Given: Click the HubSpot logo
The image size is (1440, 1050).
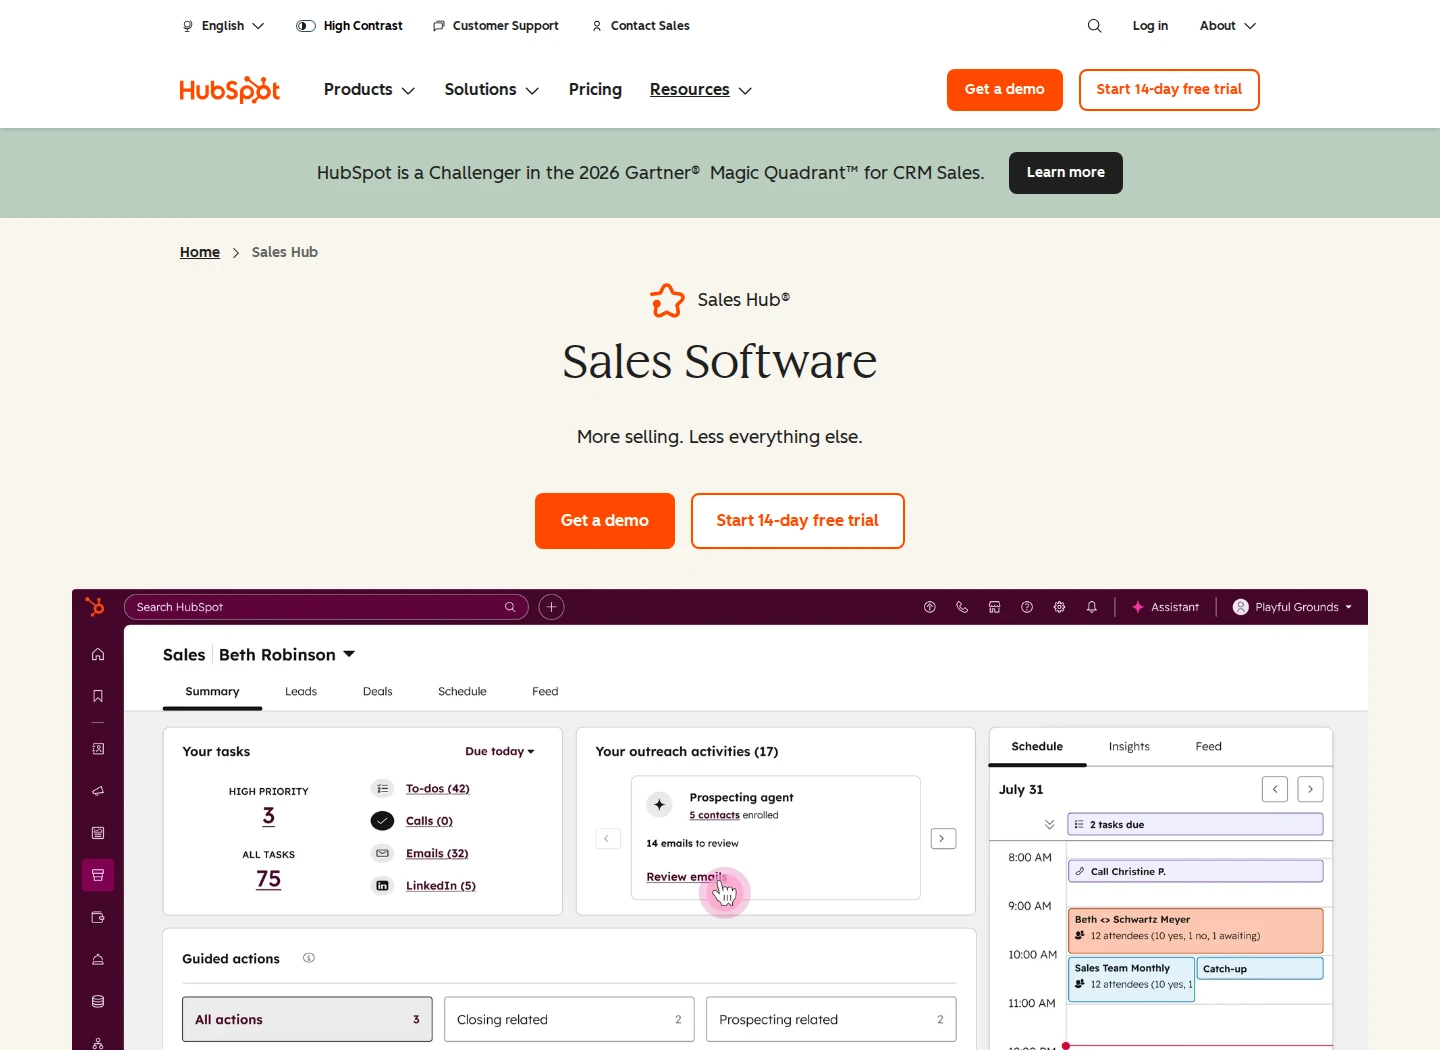Looking at the screenshot, I should (x=229, y=90).
